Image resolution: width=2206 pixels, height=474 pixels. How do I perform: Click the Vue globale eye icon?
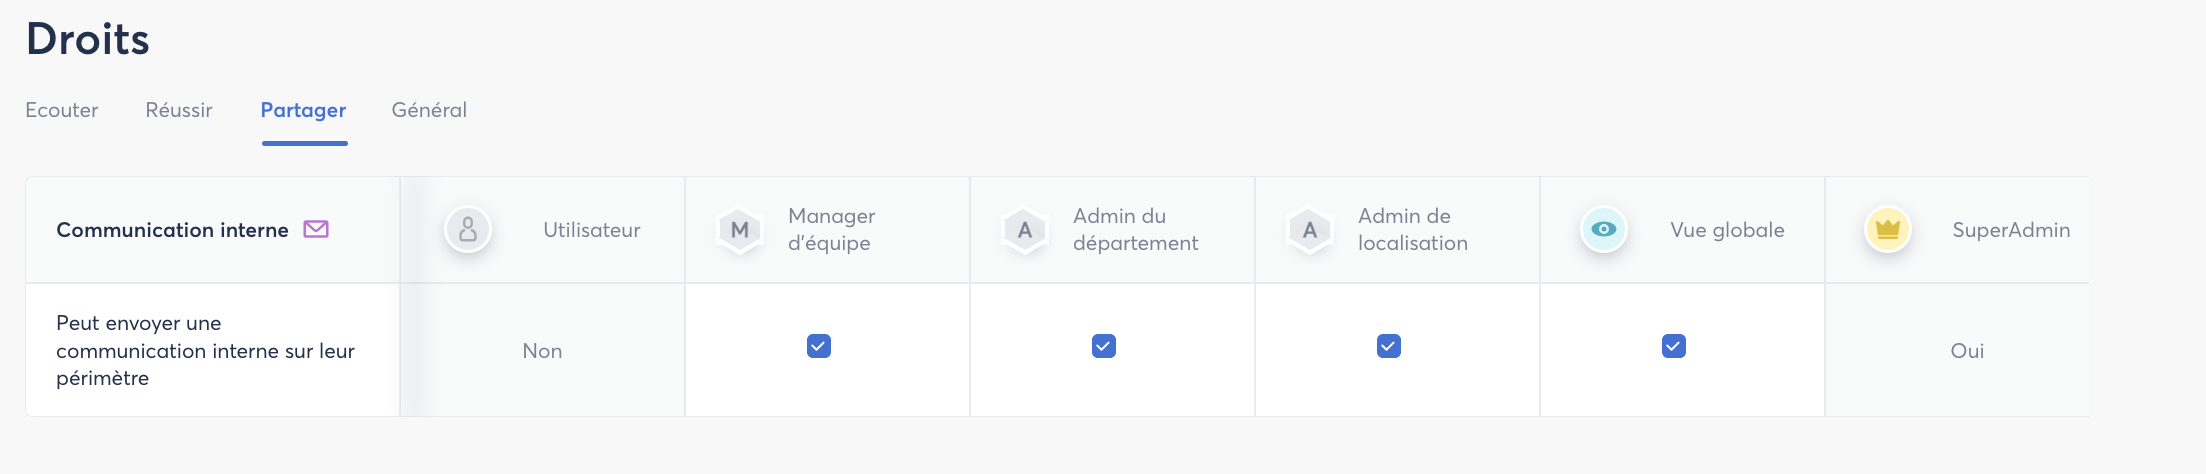1604,229
